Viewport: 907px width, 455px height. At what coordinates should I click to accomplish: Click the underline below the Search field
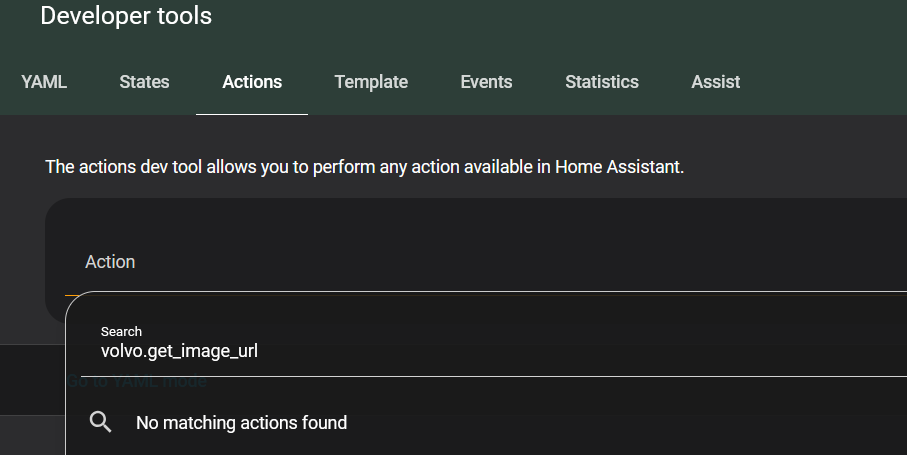coord(500,376)
